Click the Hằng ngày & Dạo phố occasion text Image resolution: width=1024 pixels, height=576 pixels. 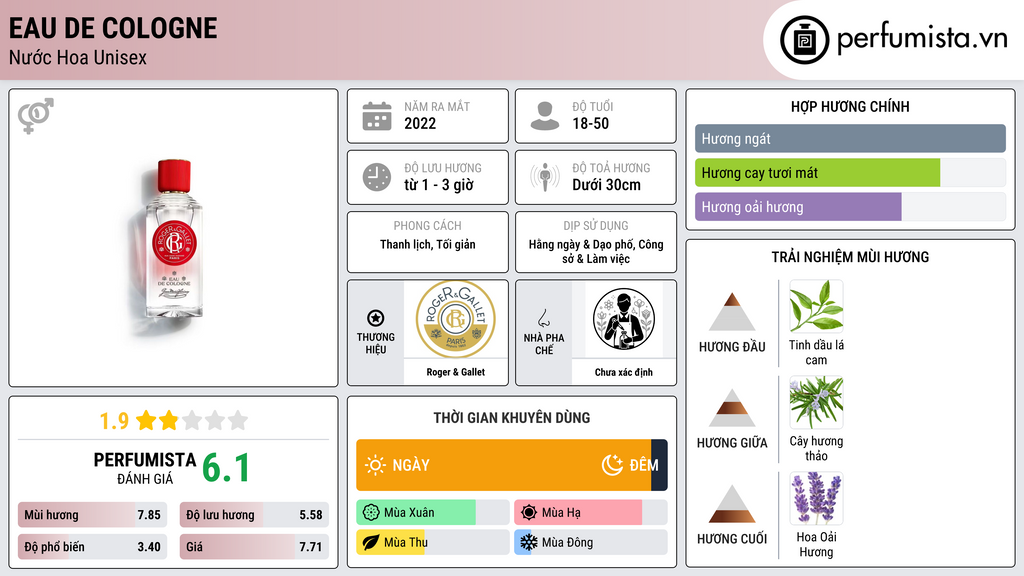[596, 251]
